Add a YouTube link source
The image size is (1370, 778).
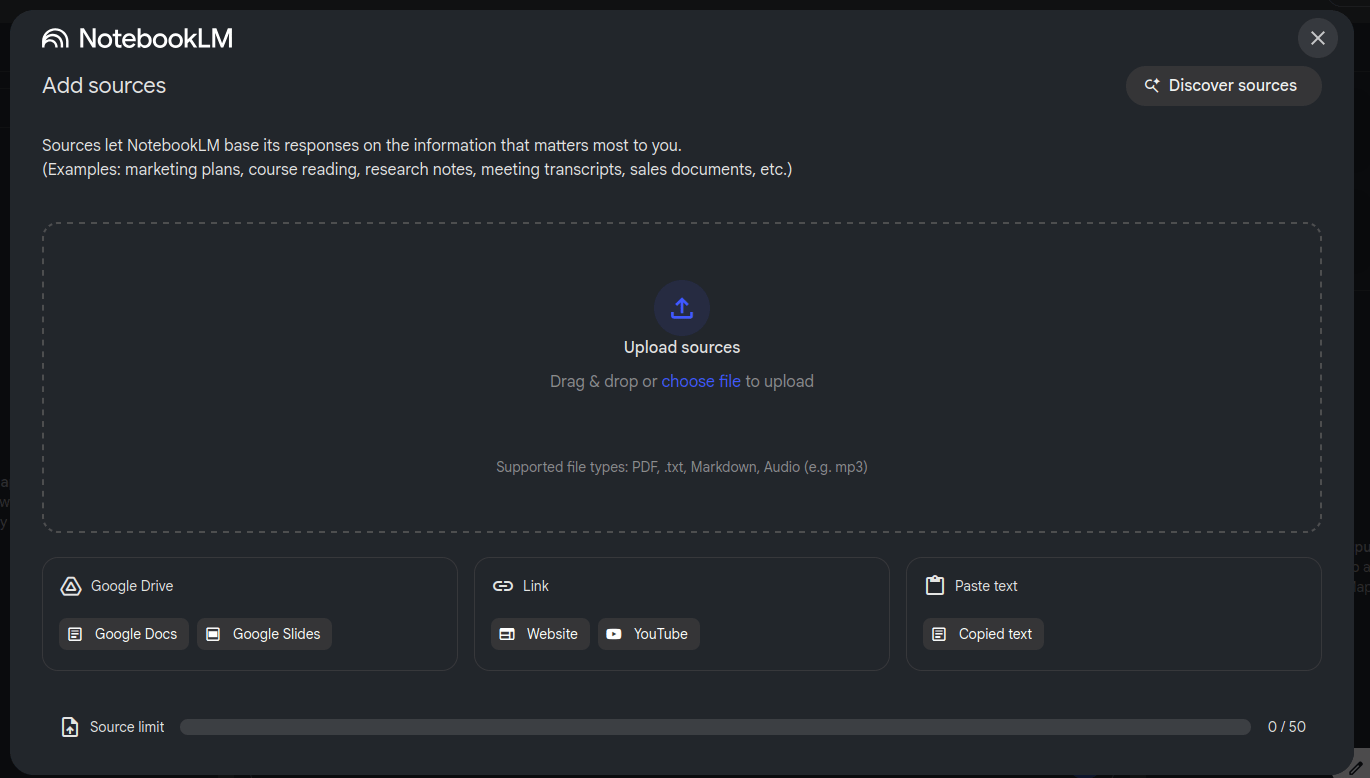point(649,634)
